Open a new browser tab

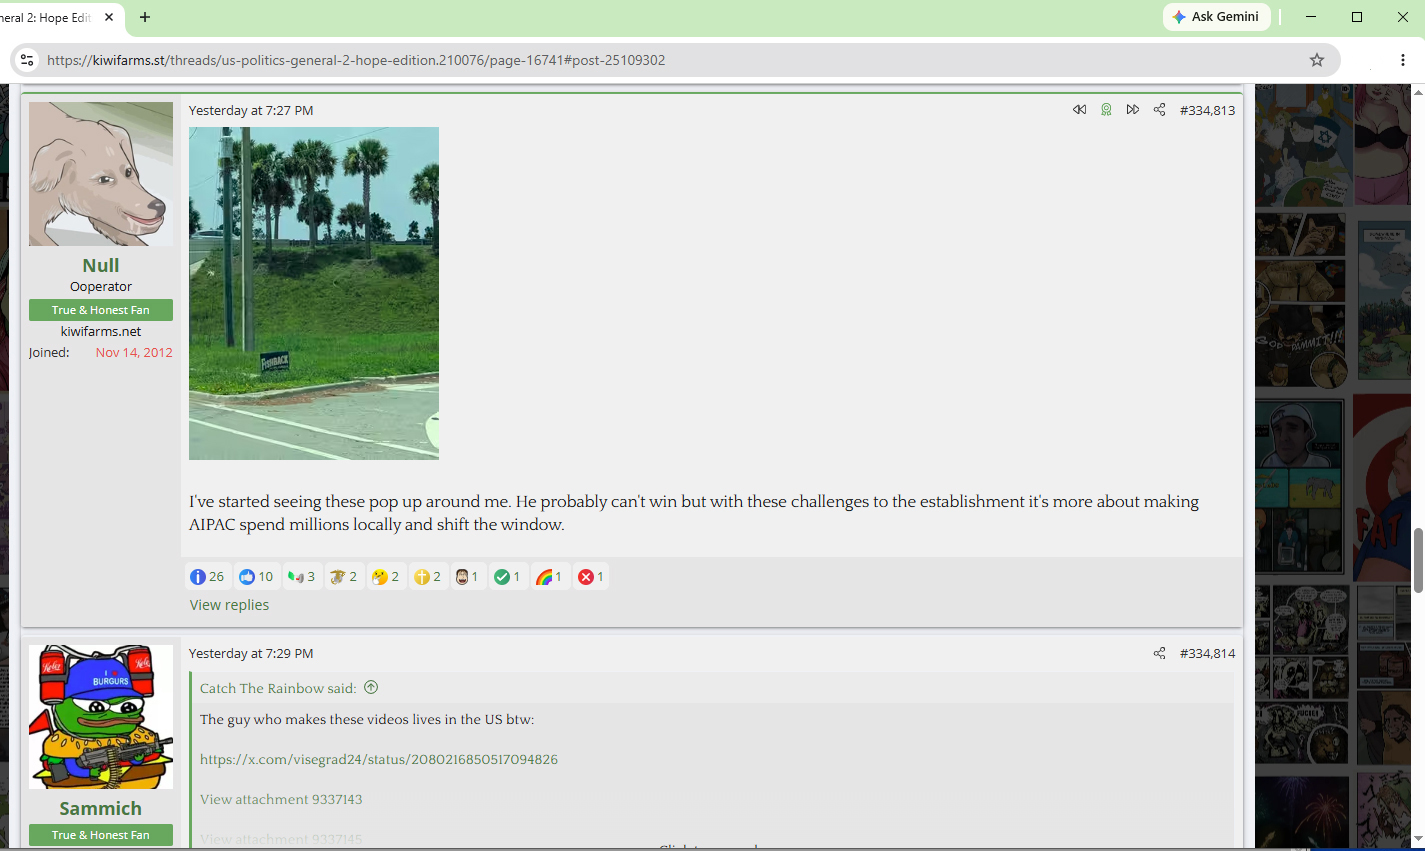(x=145, y=17)
